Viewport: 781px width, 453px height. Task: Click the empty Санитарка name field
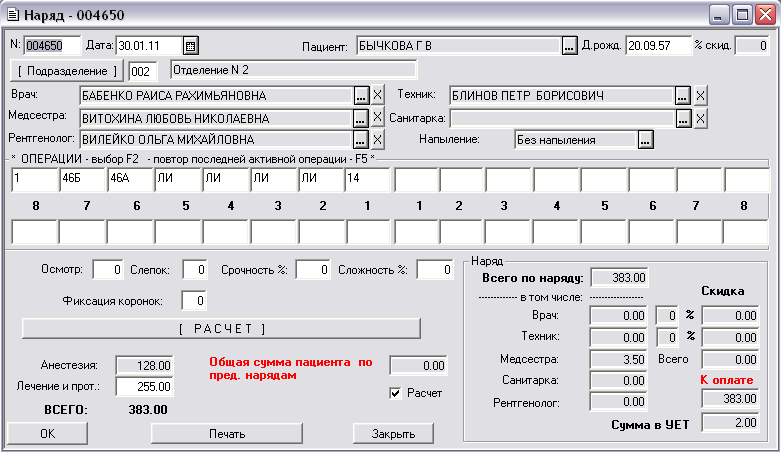pyautogui.click(x=563, y=119)
